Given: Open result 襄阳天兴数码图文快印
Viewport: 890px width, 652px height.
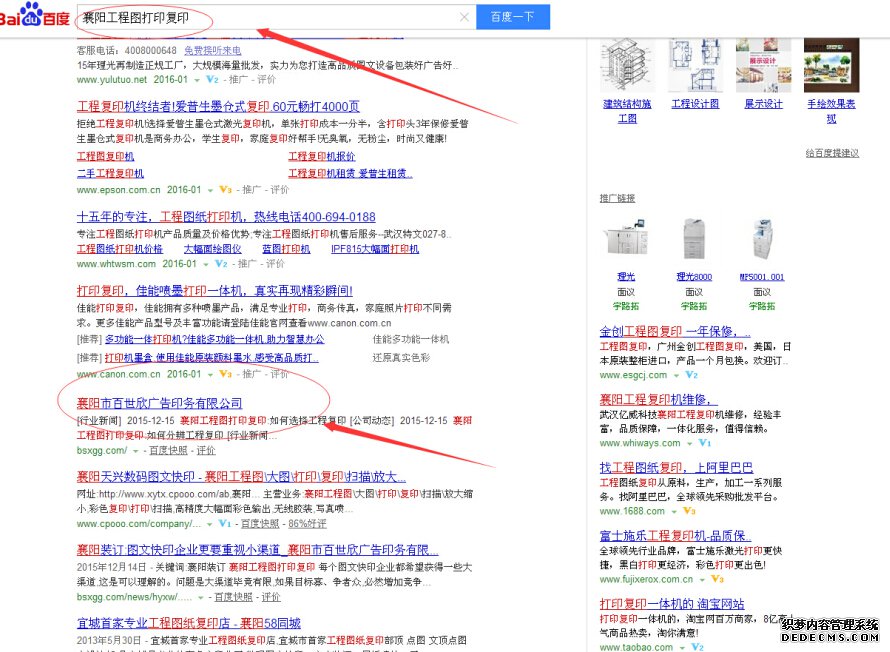Looking at the screenshot, I should [241, 477].
